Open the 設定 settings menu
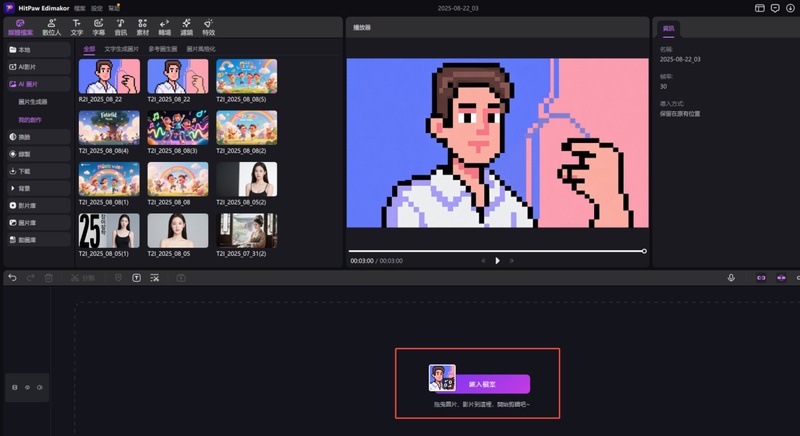Viewport: 800px width, 436px height. tap(97, 8)
